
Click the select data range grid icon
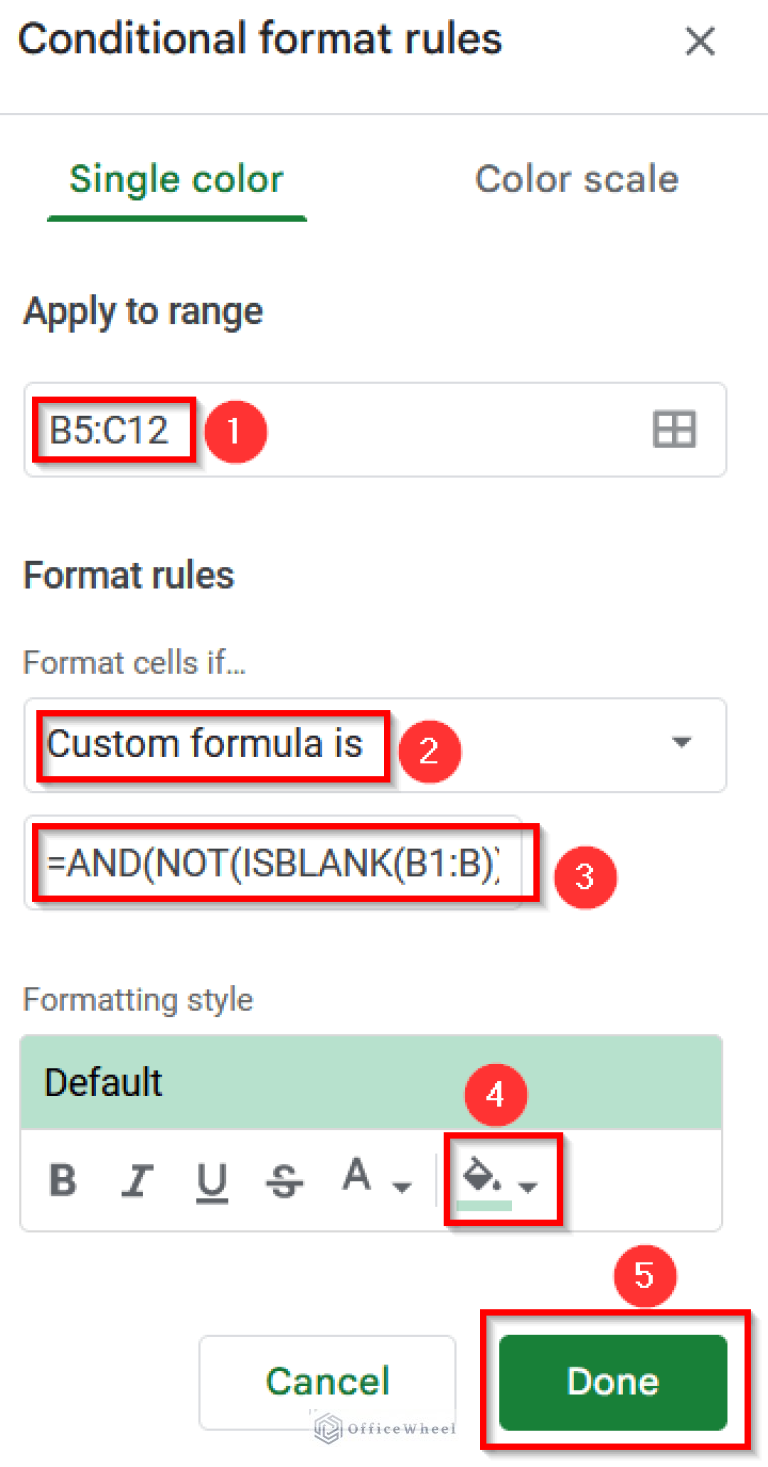[x=674, y=430]
